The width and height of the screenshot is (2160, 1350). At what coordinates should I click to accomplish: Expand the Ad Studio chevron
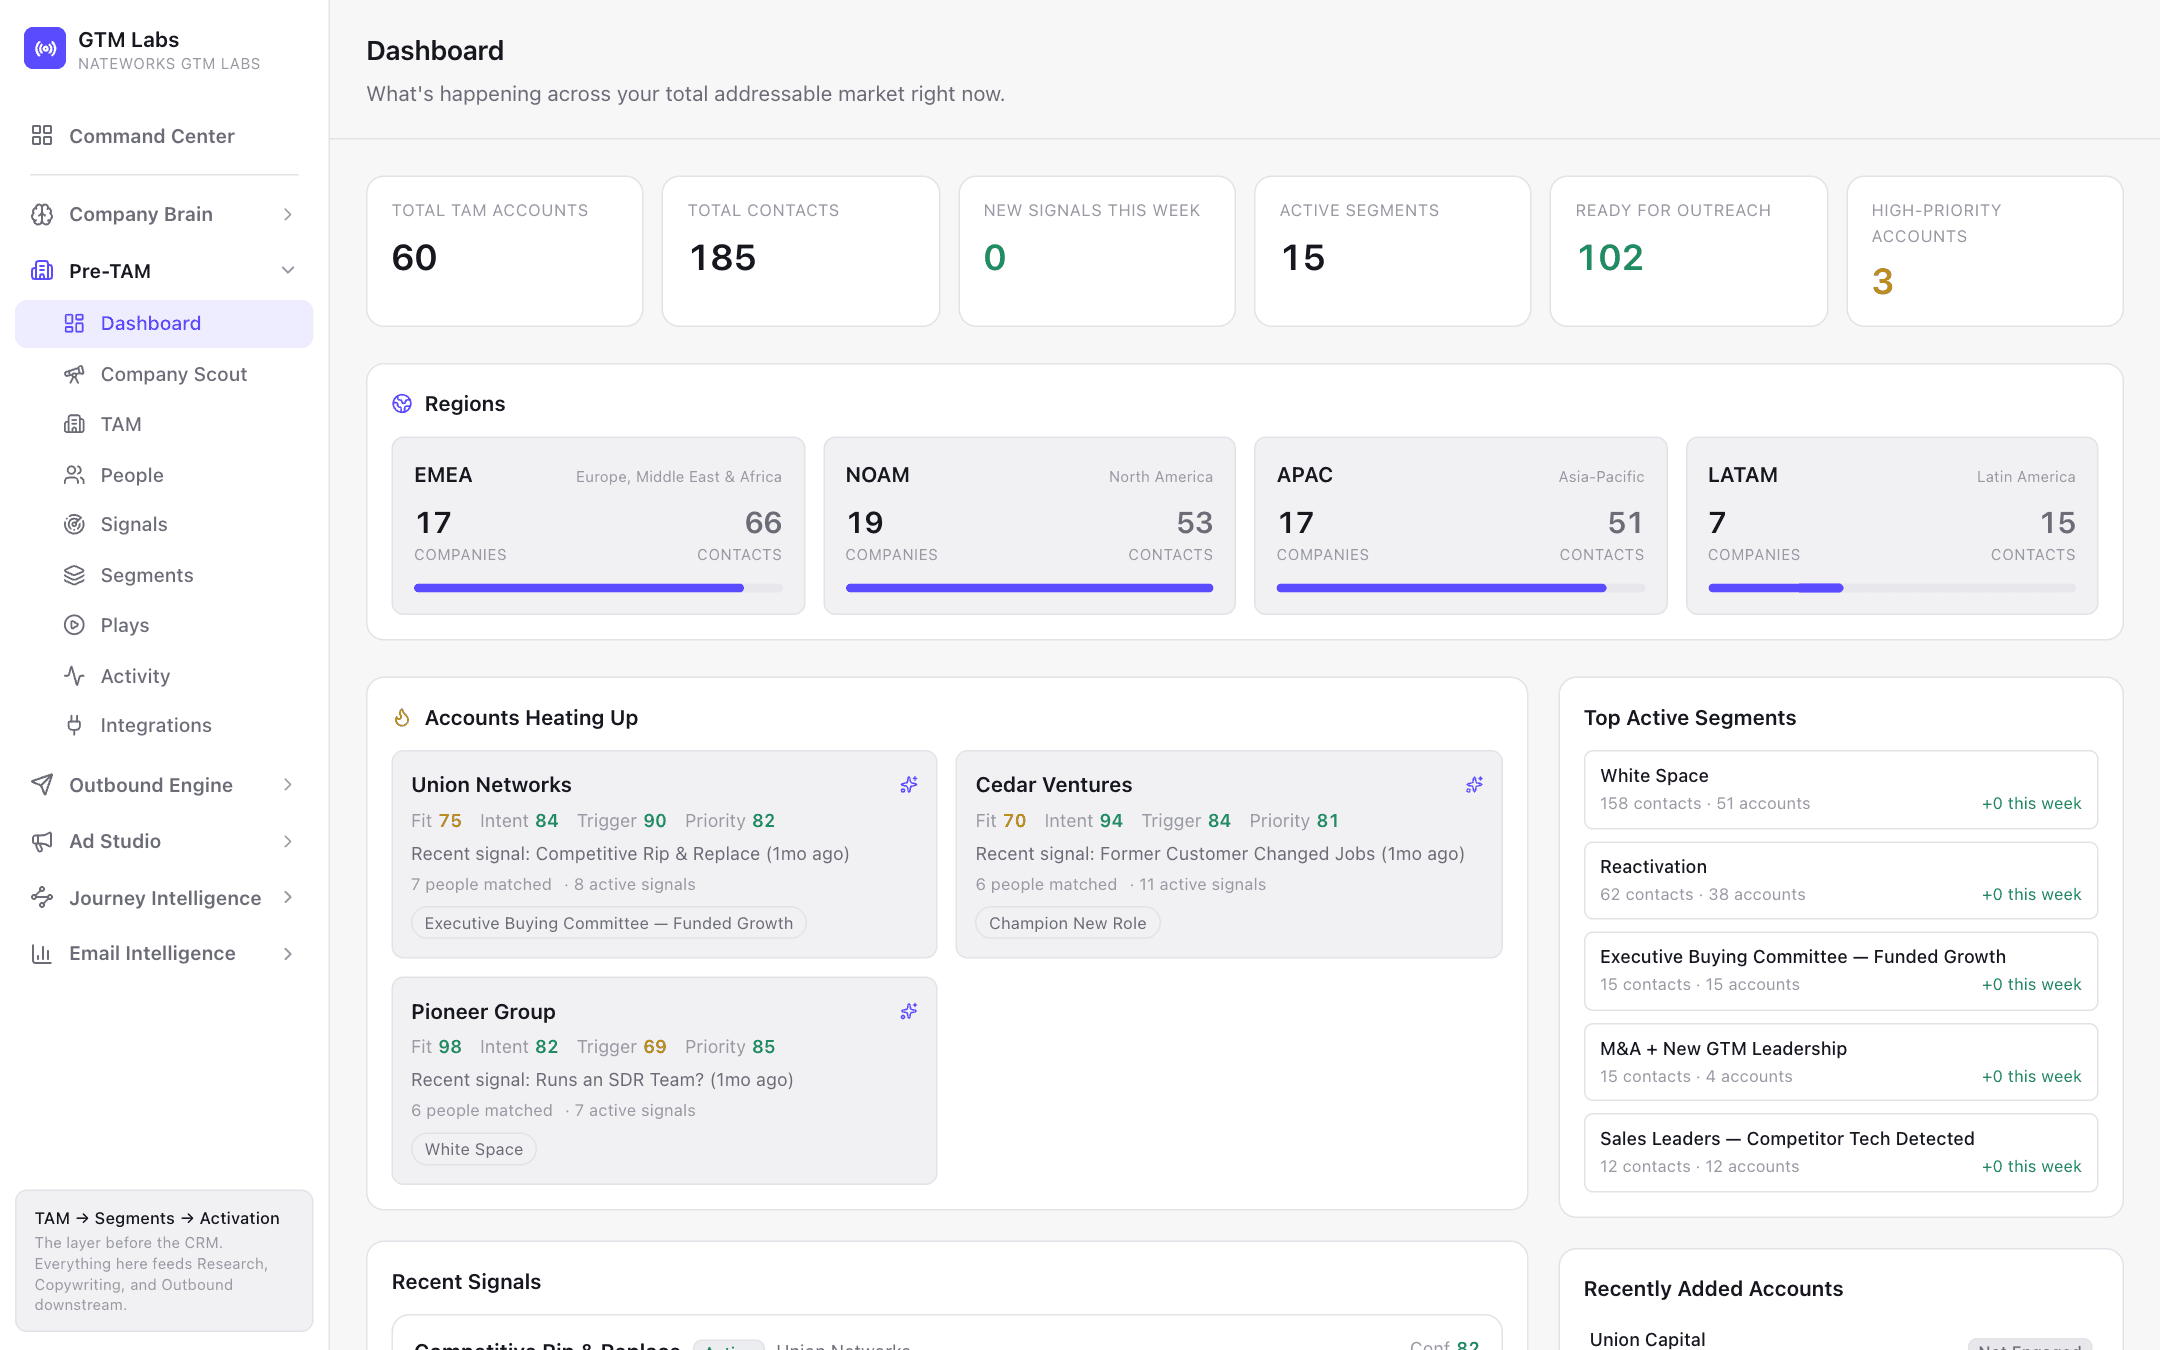[288, 841]
